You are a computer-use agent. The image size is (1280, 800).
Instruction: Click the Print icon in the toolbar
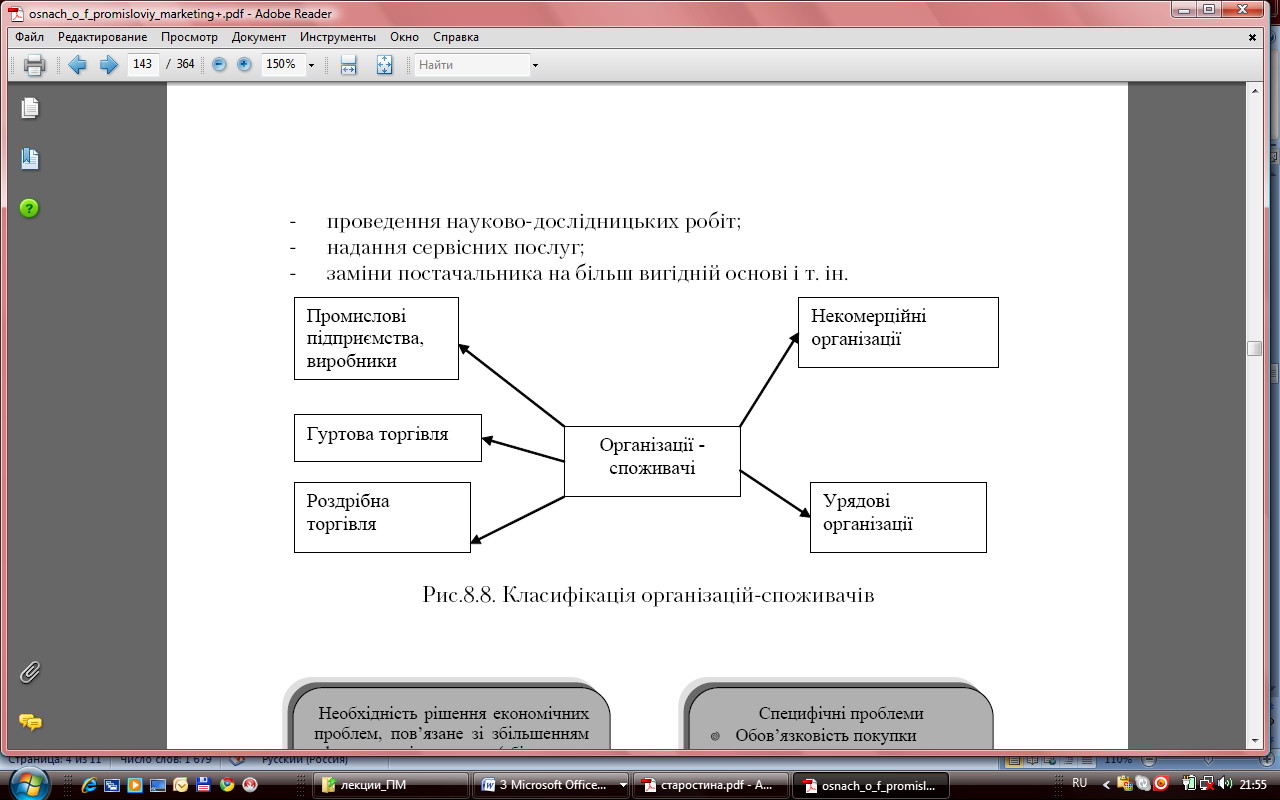coord(34,65)
